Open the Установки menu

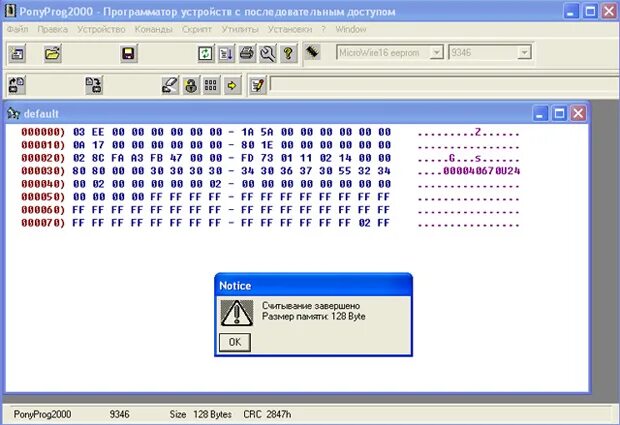pyautogui.click(x=290, y=29)
